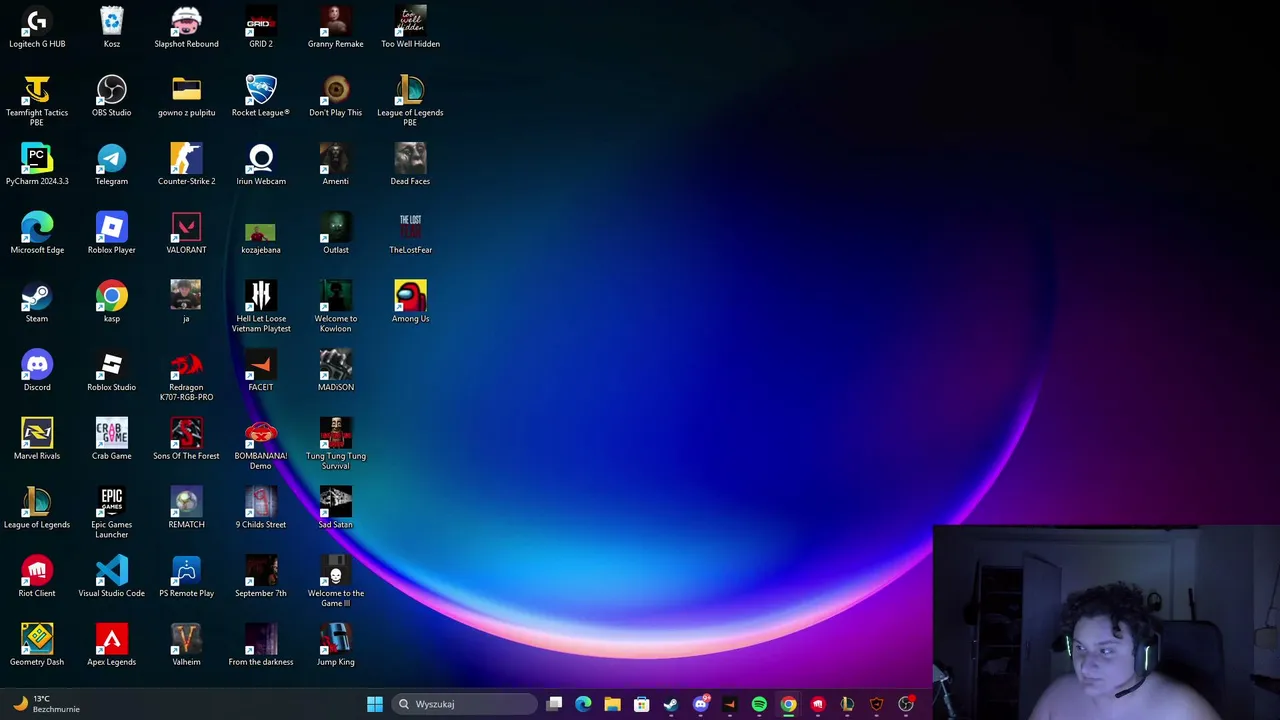The width and height of the screenshot is (1280, 720).
Task: Click the Sad Satan game icon
Action: [x=336, y=508]
